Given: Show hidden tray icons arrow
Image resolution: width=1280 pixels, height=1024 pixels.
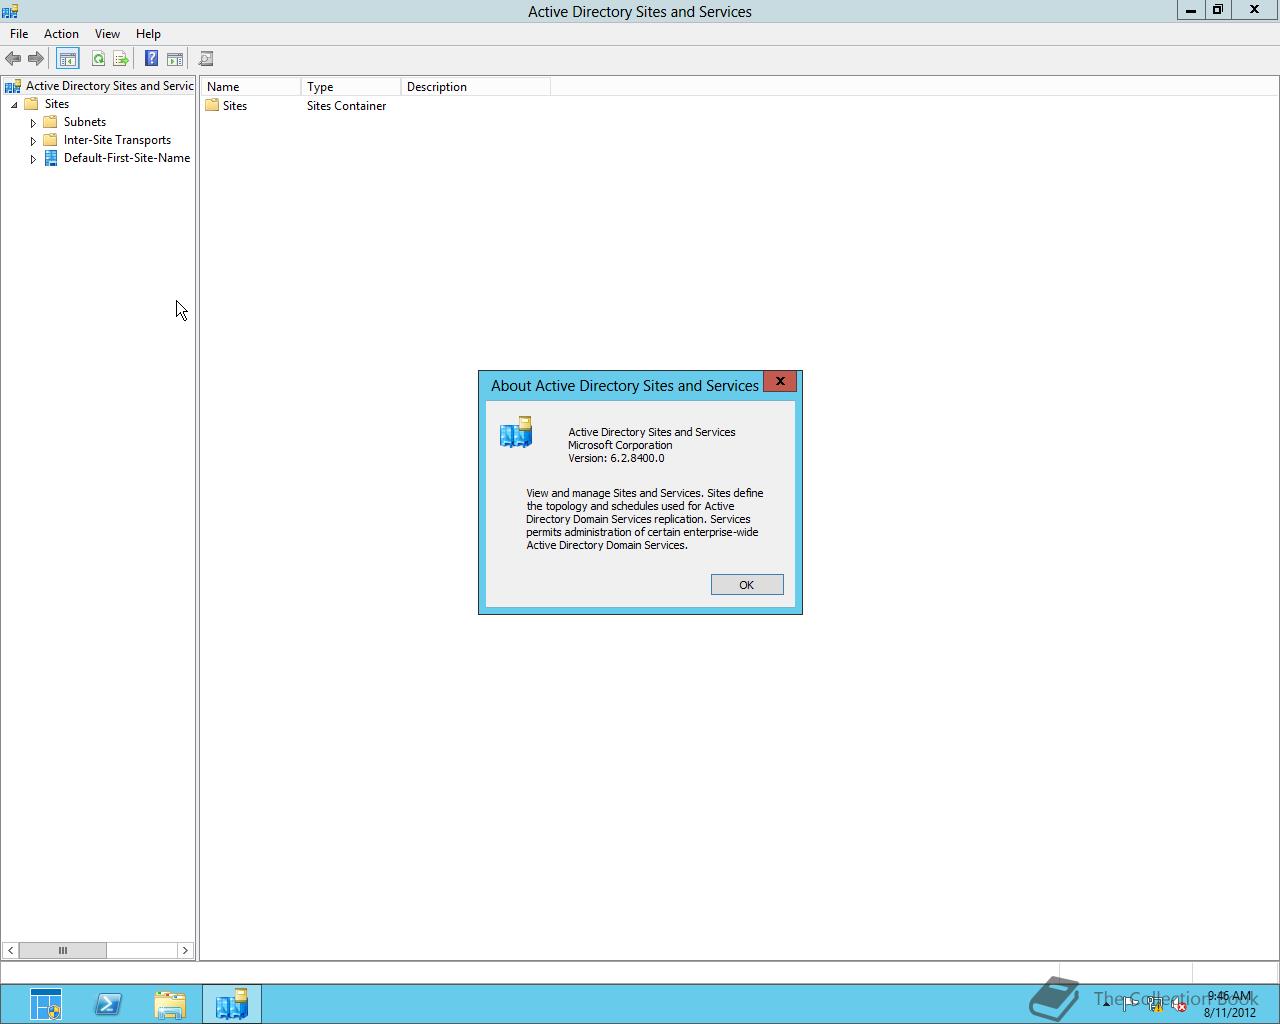Looking at the screenshot, I should tap(1106, 1005).
